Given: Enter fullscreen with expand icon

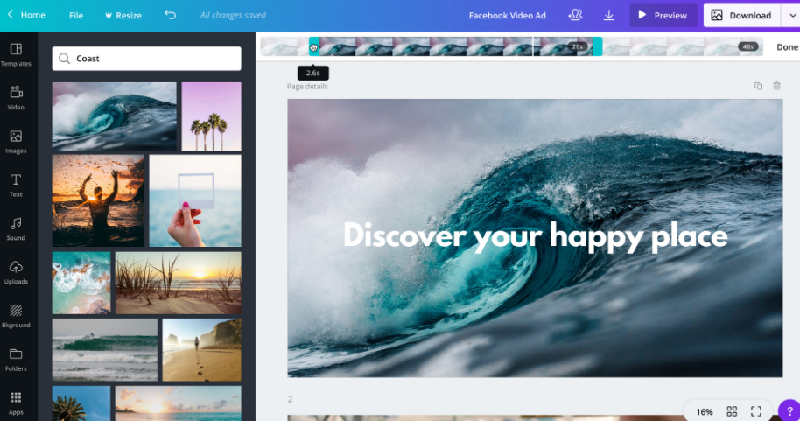Looking at the screenshot, I should pos(756,411).
